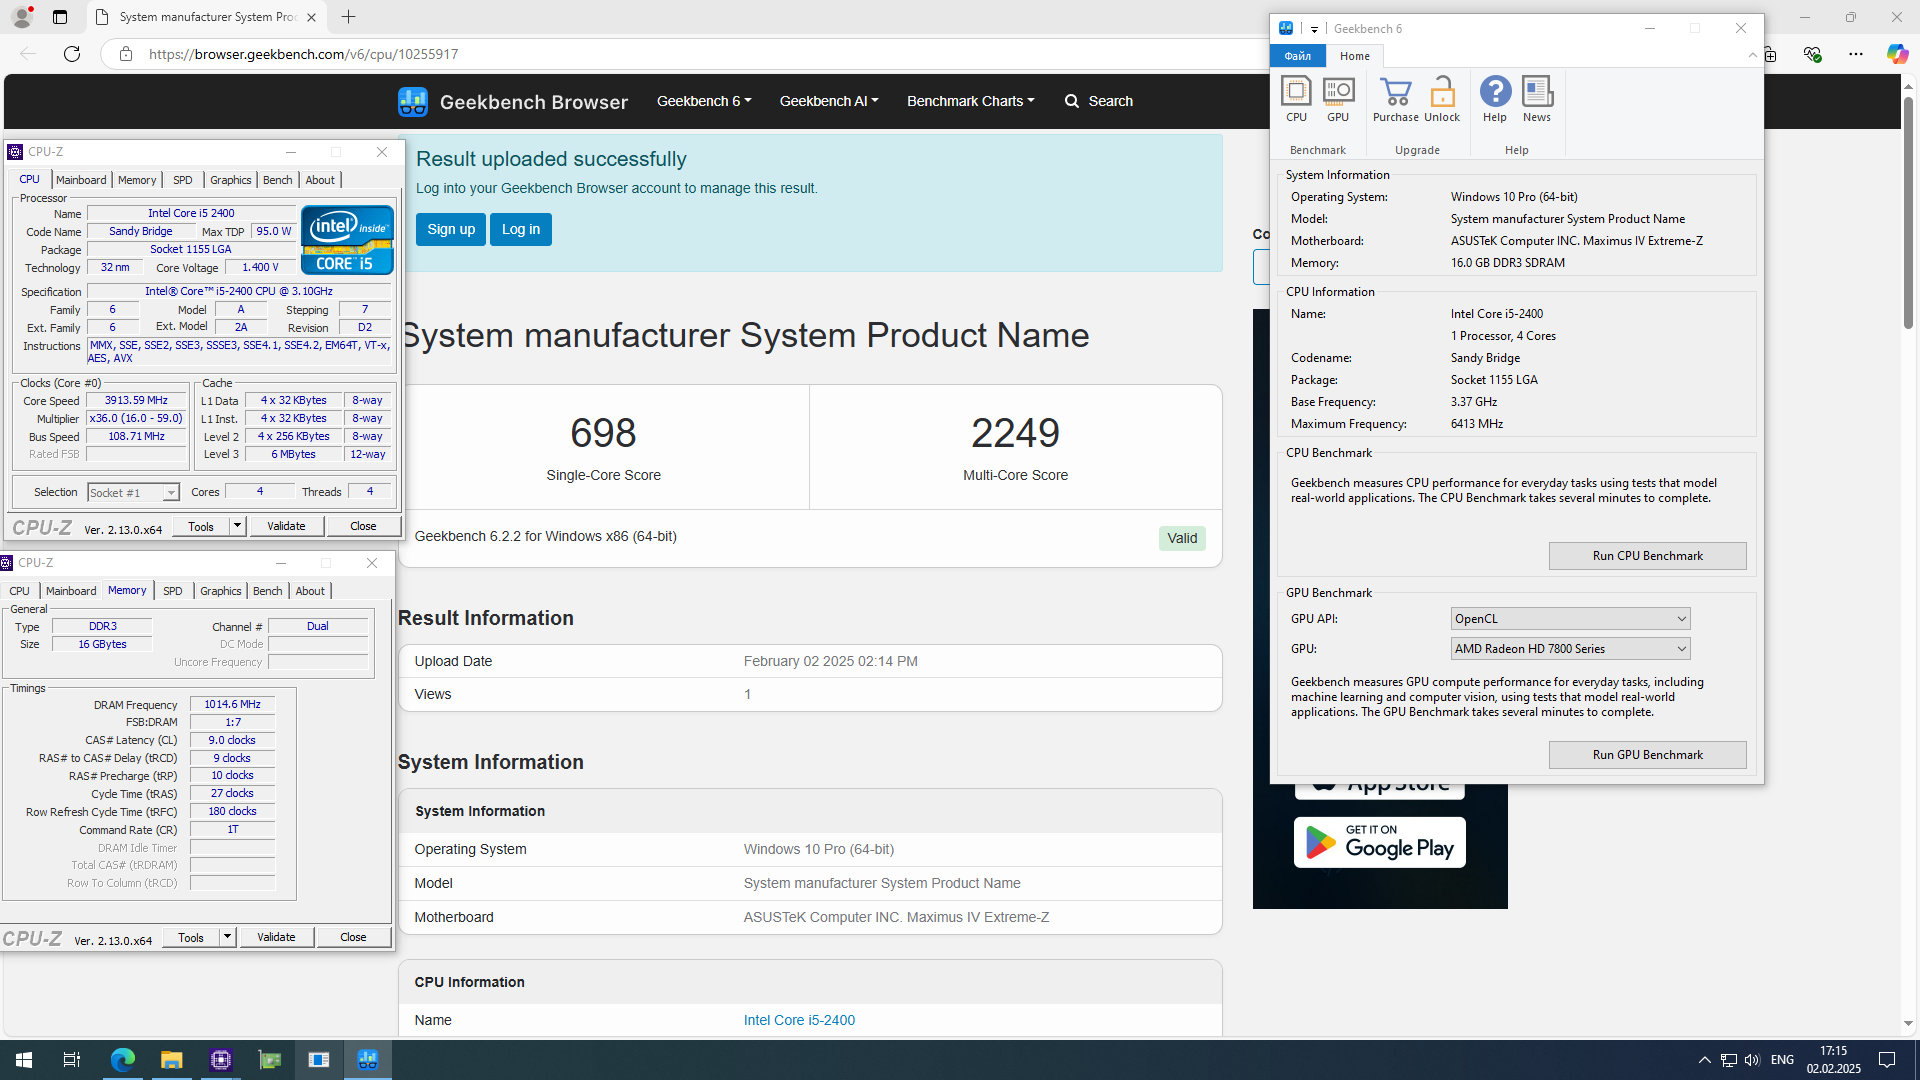This screenshot has height=1080, width=1920.
Task: Open the Файл tab in Geekbench 6
Action: pyautogui.click(x=1298, y=56)
